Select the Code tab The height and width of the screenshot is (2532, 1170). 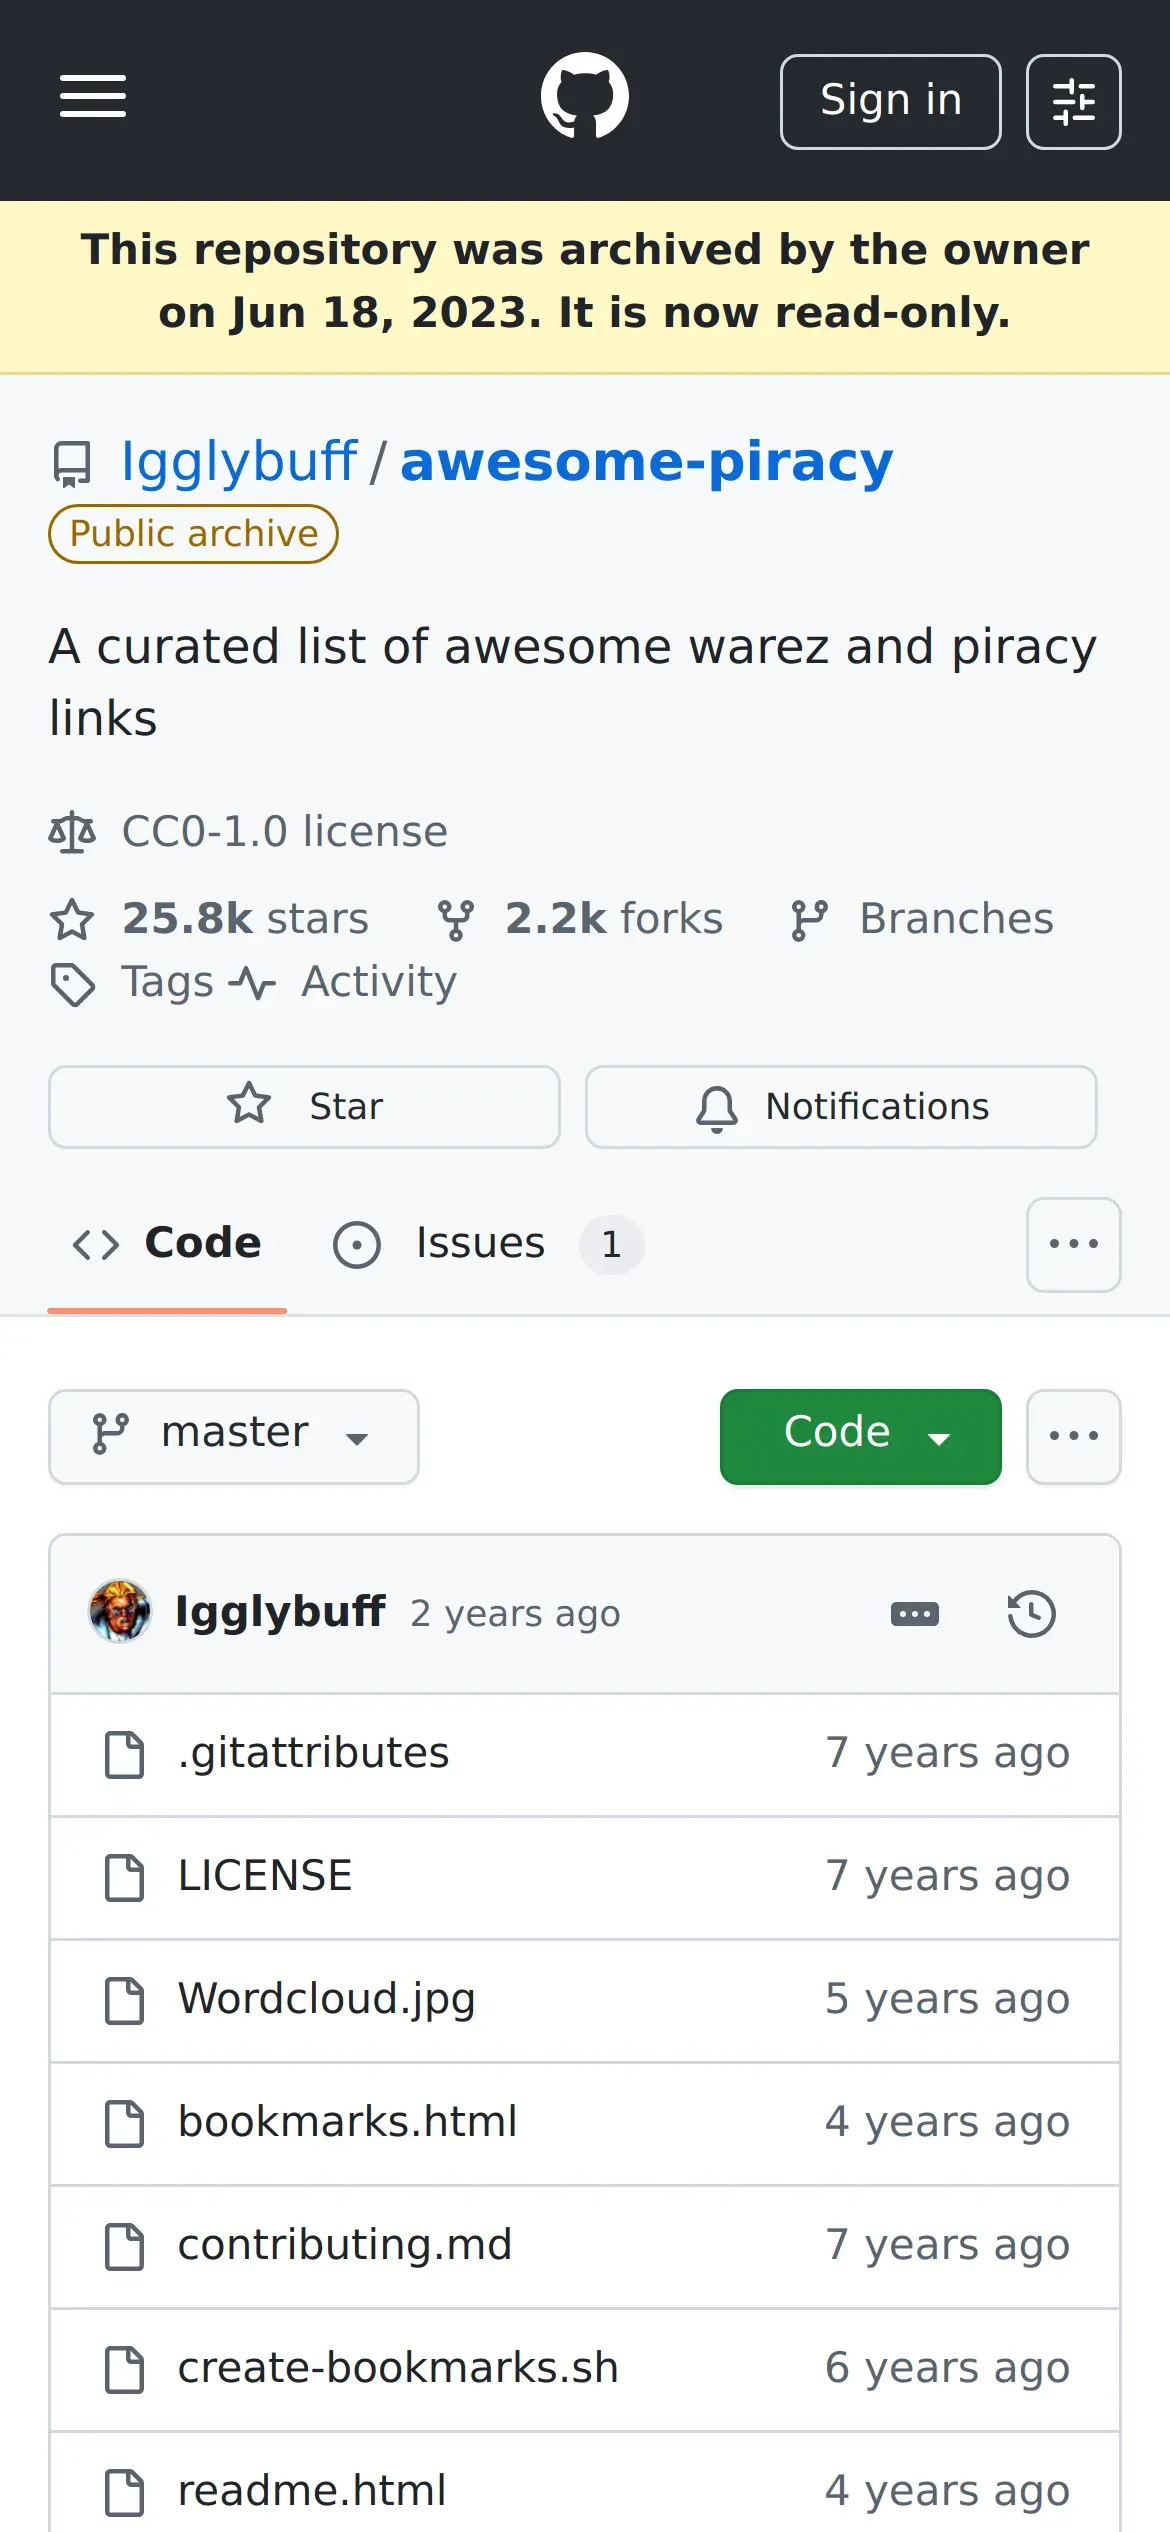(x=168, y=1244)
